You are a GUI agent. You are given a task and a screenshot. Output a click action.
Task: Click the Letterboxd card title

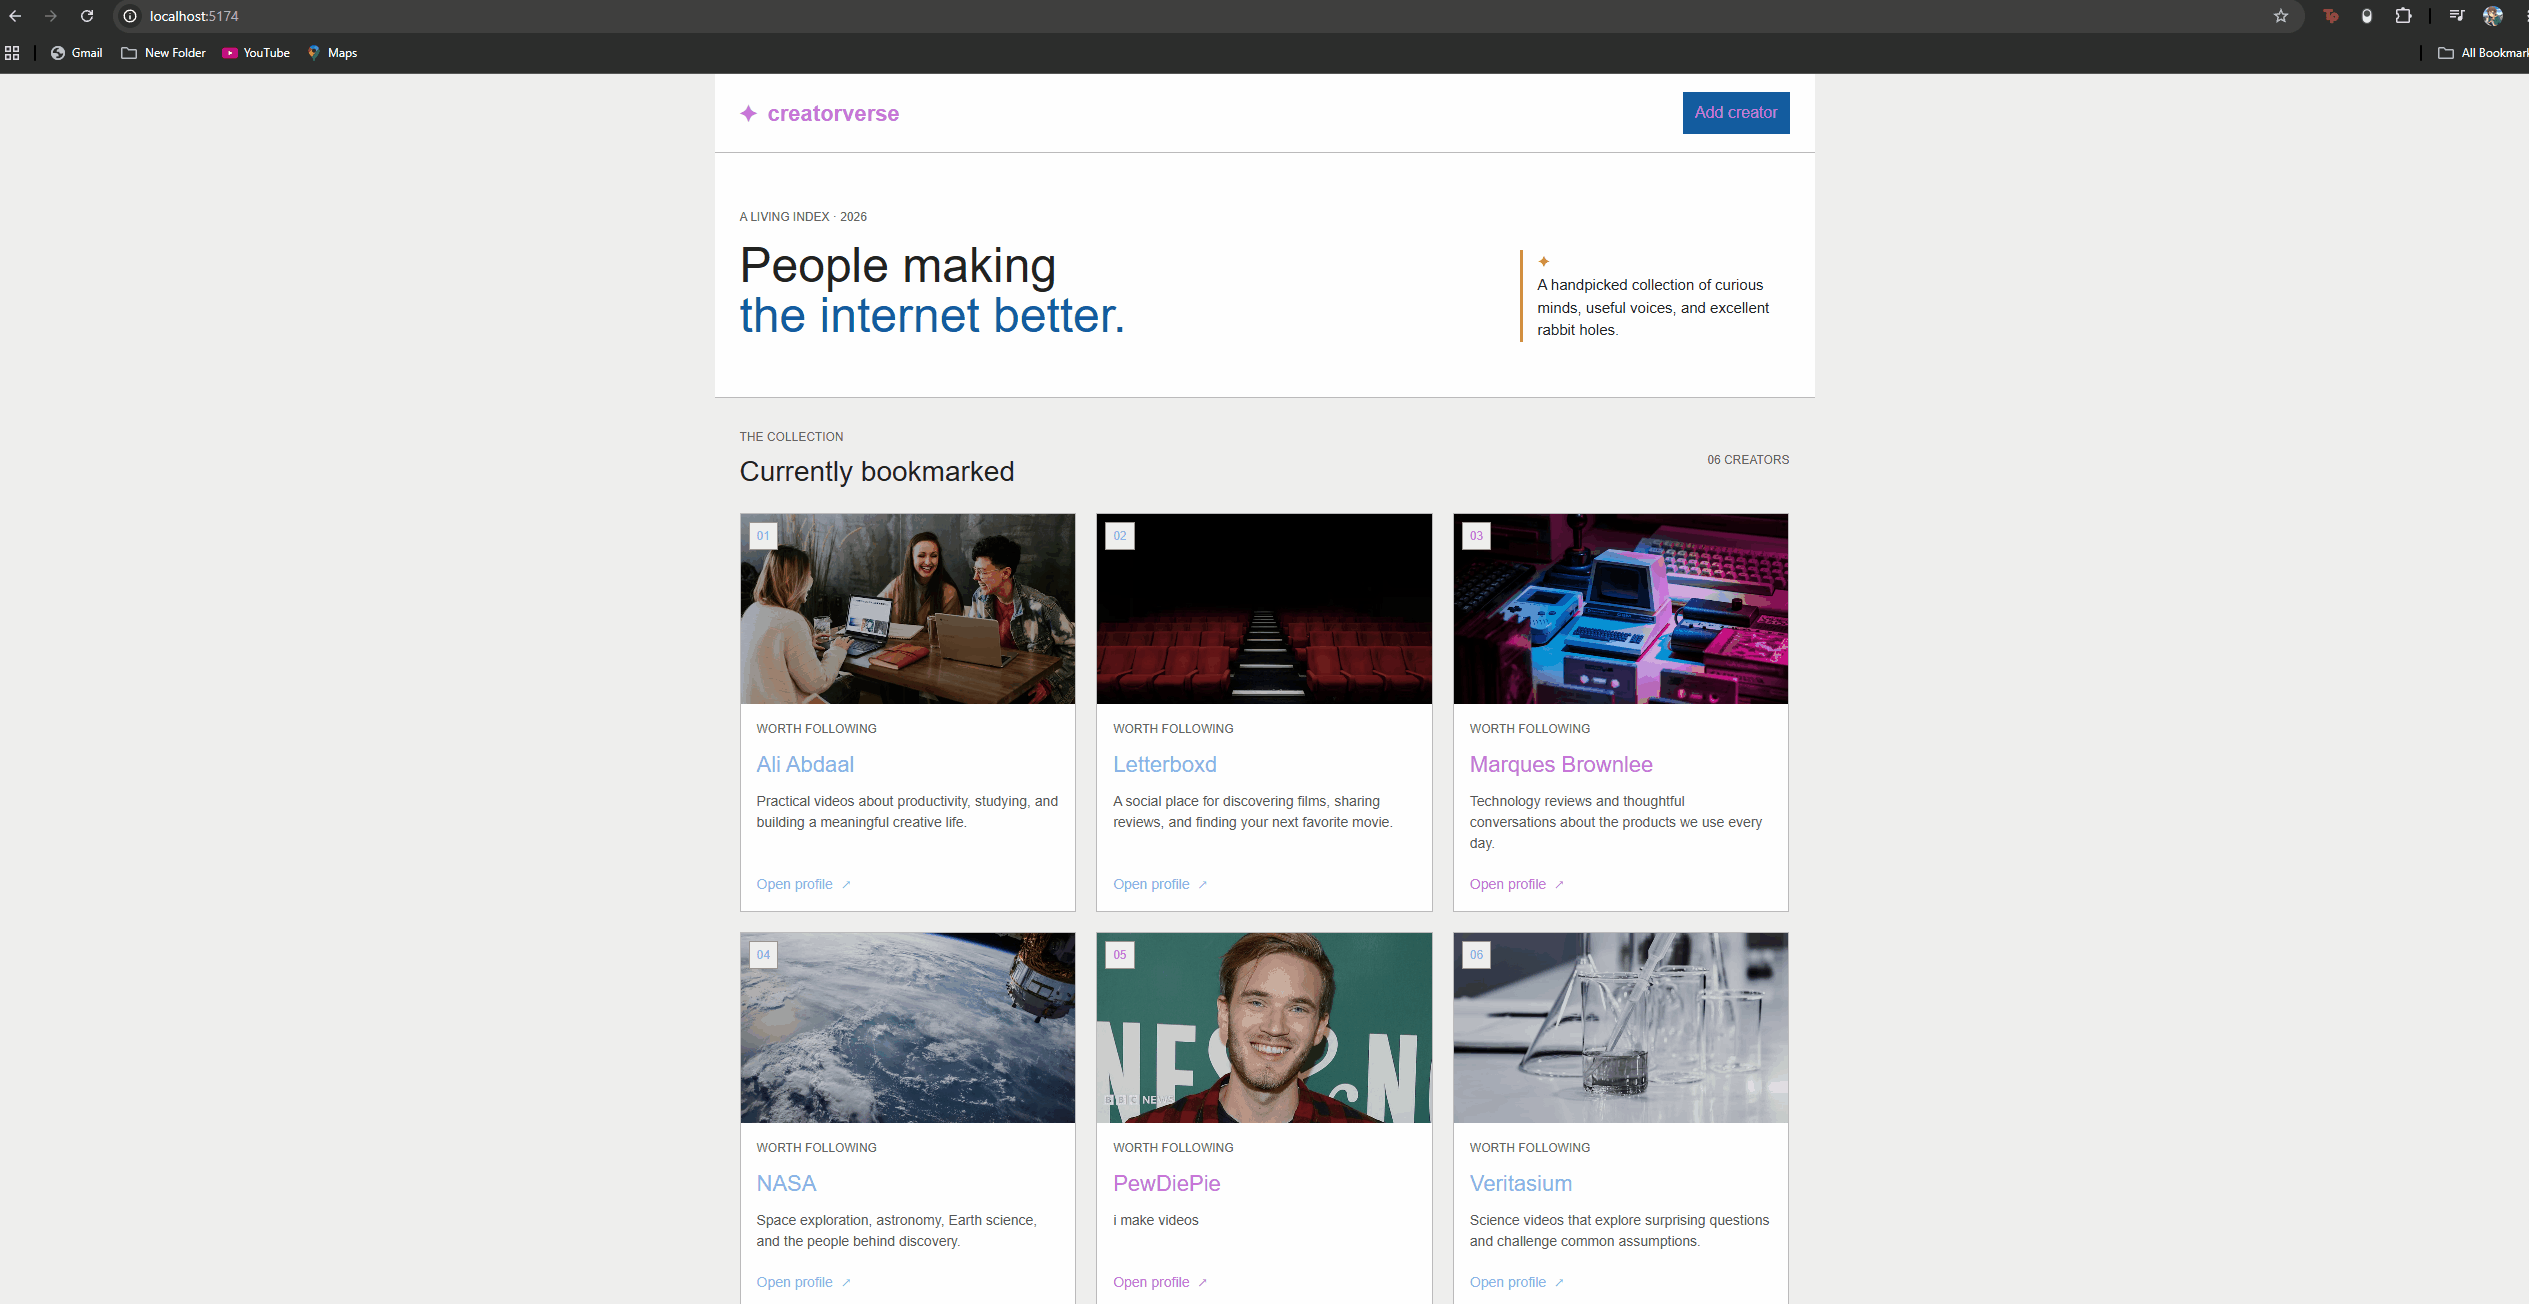click(1165, 765)
